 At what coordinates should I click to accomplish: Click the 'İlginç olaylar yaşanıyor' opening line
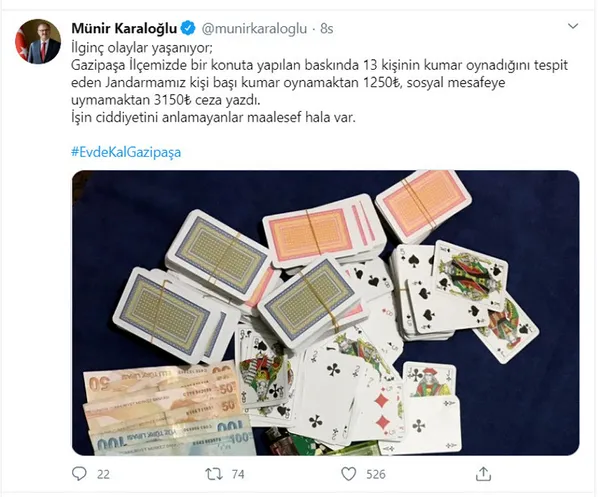142,48
